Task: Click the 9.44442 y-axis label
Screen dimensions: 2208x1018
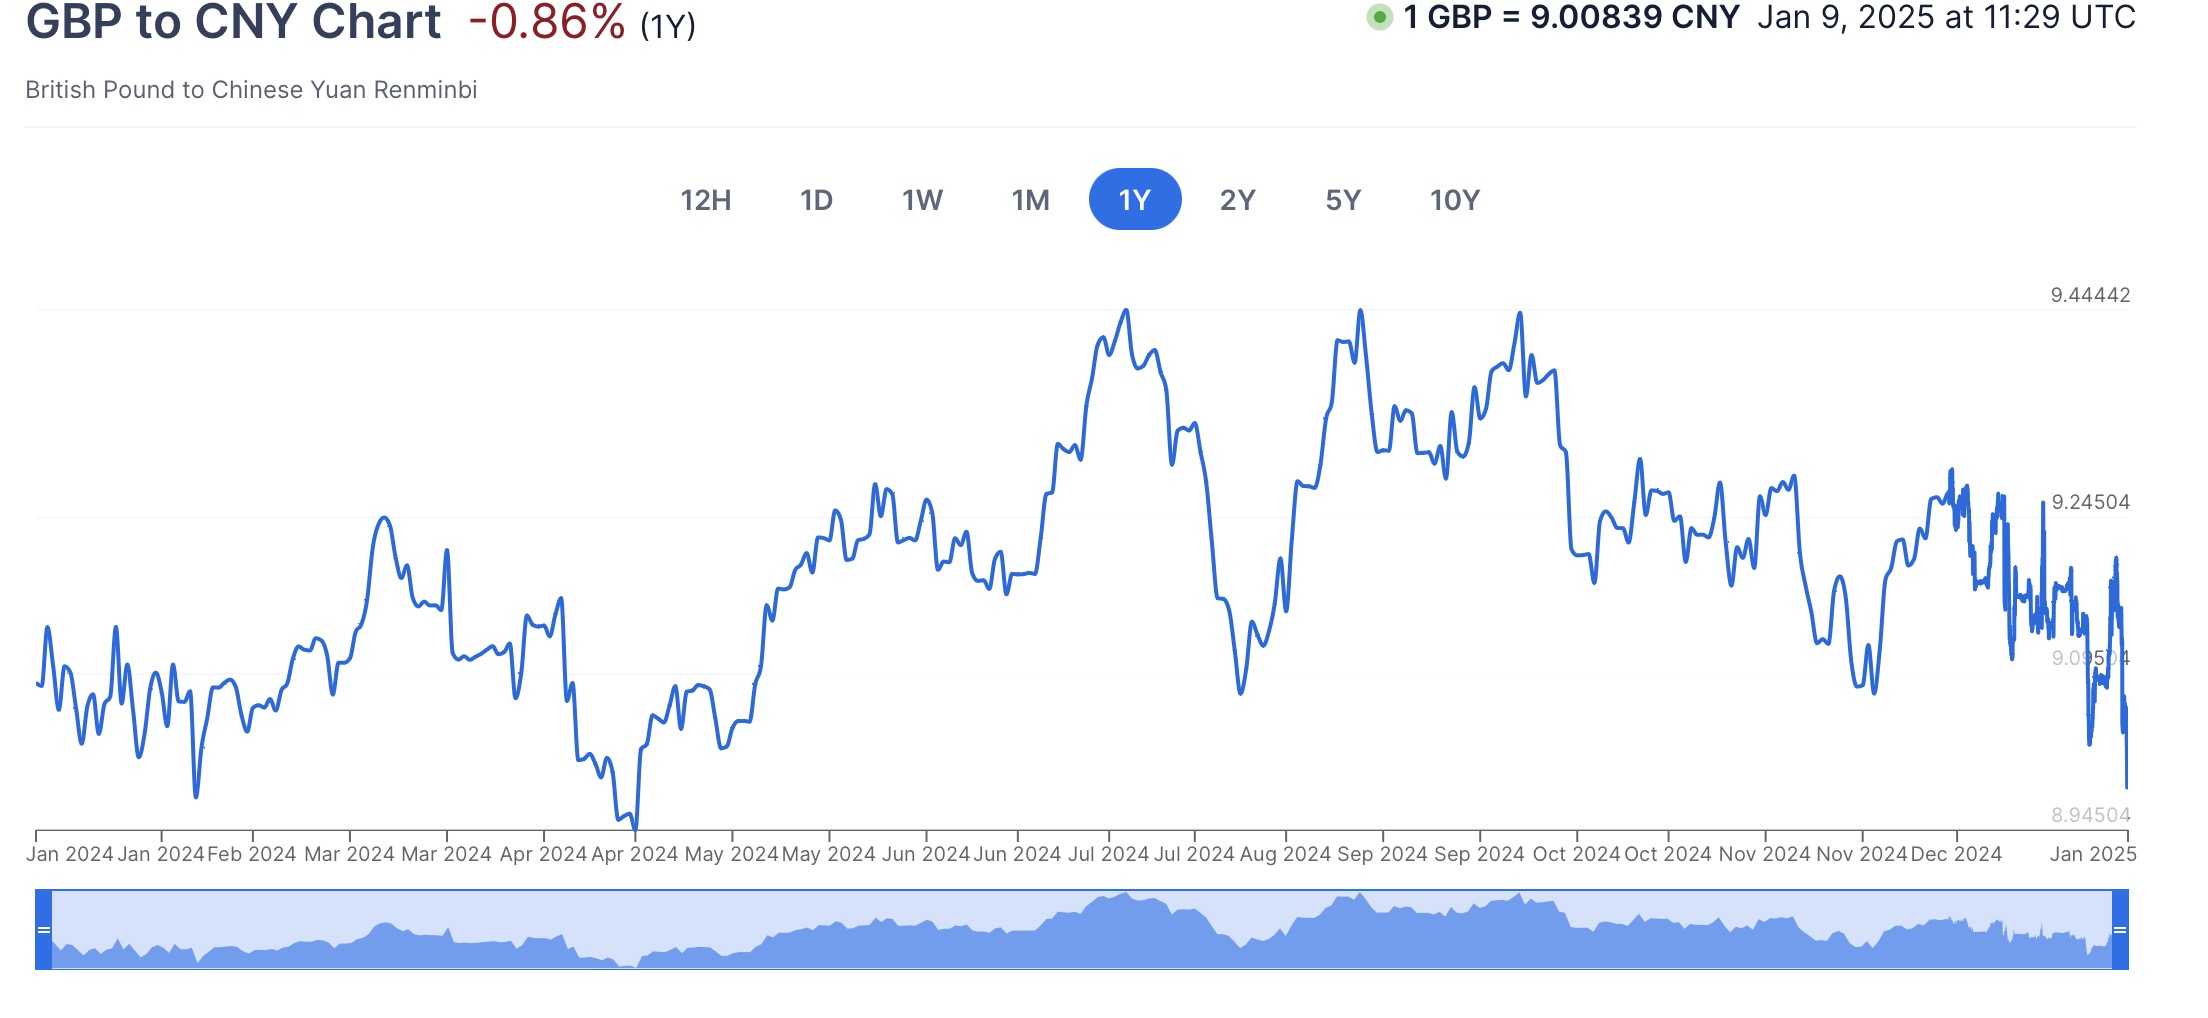Action: (2090, 295)
